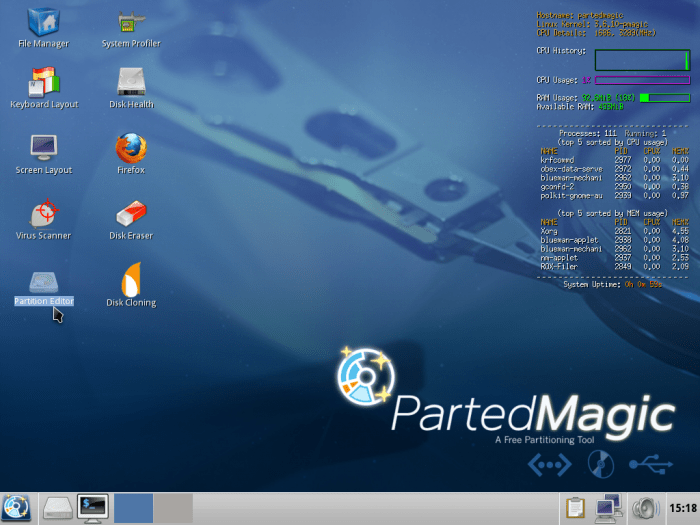Screen dimensions: 700x525
Task: Open the terminal from the taskbar
Action: (x=93, y=508)
